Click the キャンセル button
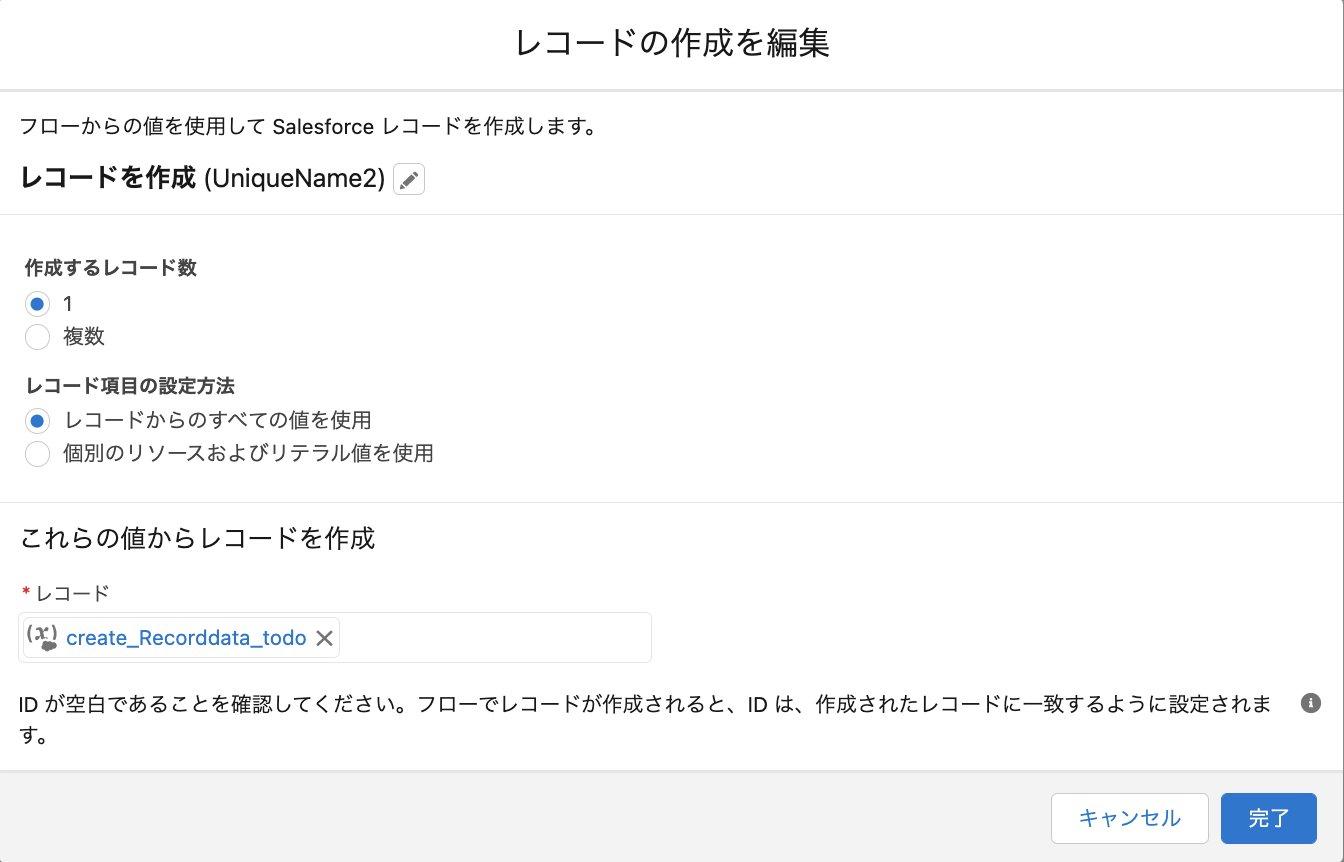The width and height of the screenshot is (1344, 862). [x=1130, y=819]
